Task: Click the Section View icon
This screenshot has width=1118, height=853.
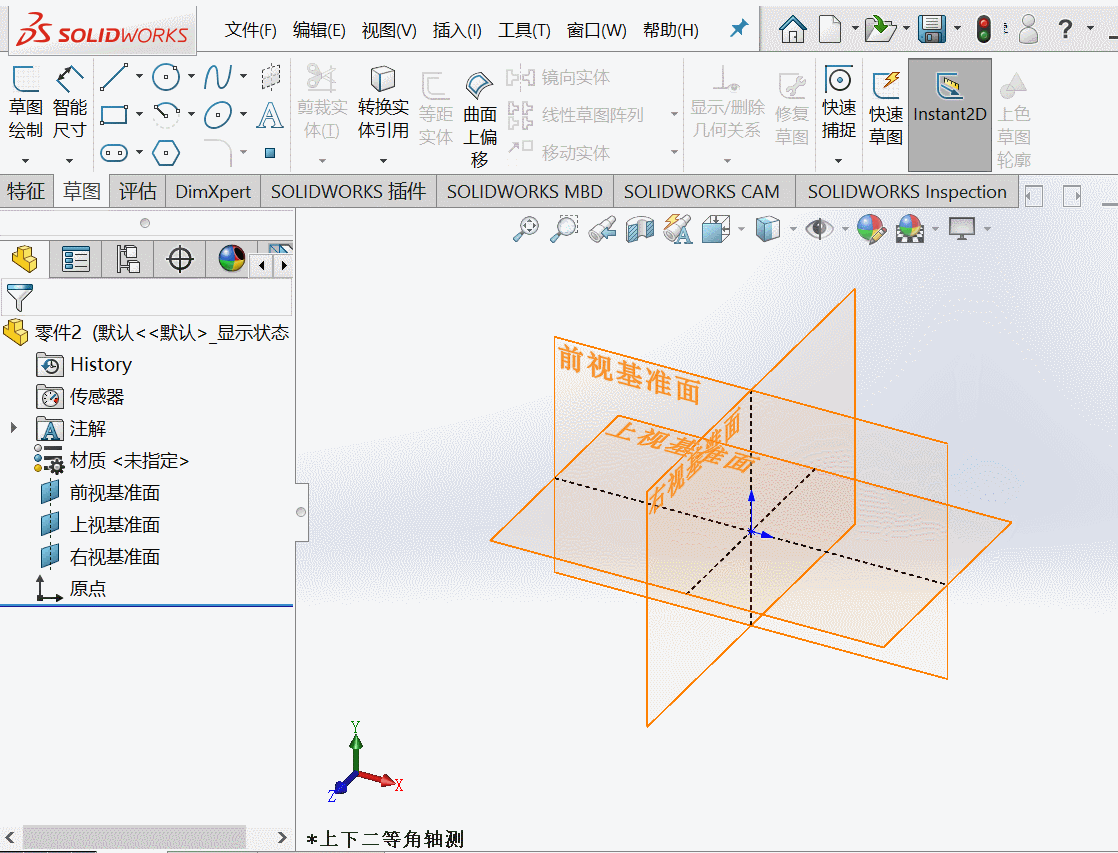Action: [640, 229]
